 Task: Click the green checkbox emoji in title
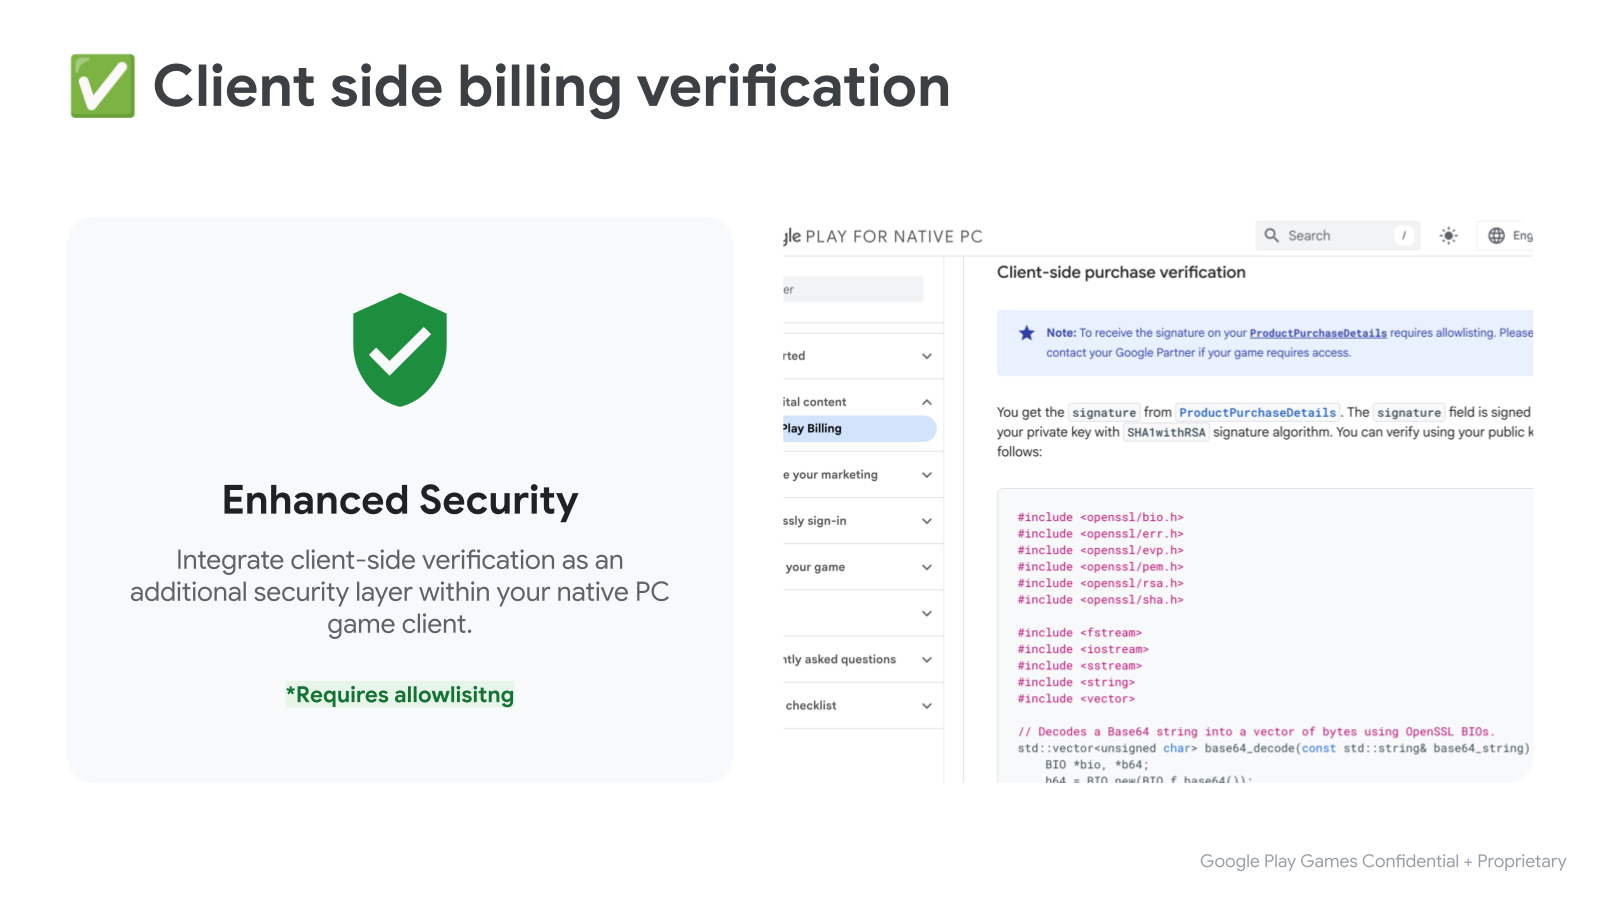point(102,86)
